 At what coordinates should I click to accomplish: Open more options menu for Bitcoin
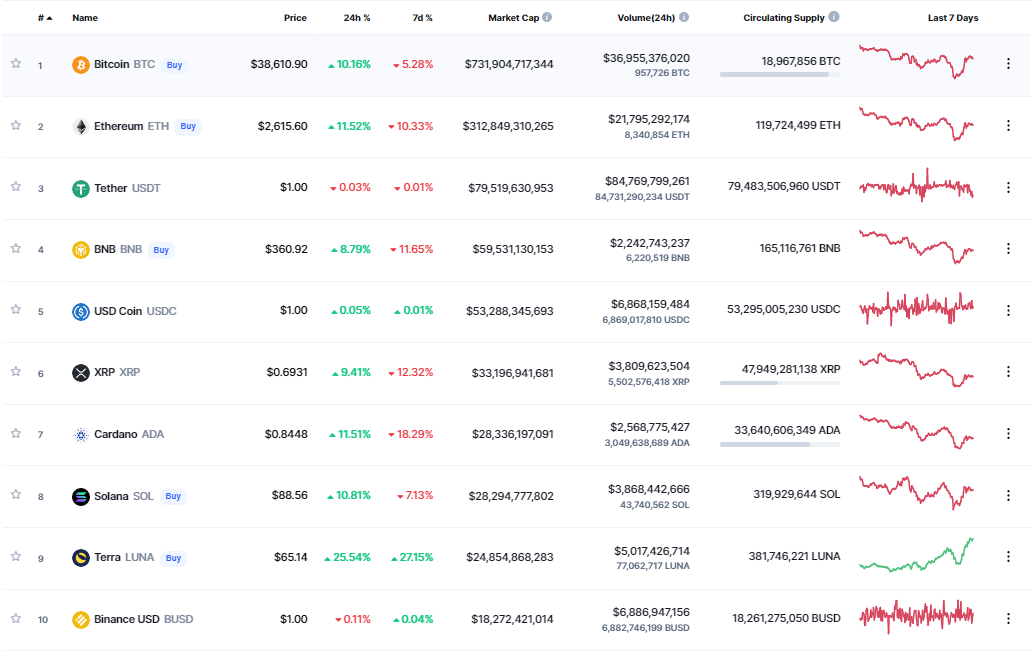click(1008, 64)
